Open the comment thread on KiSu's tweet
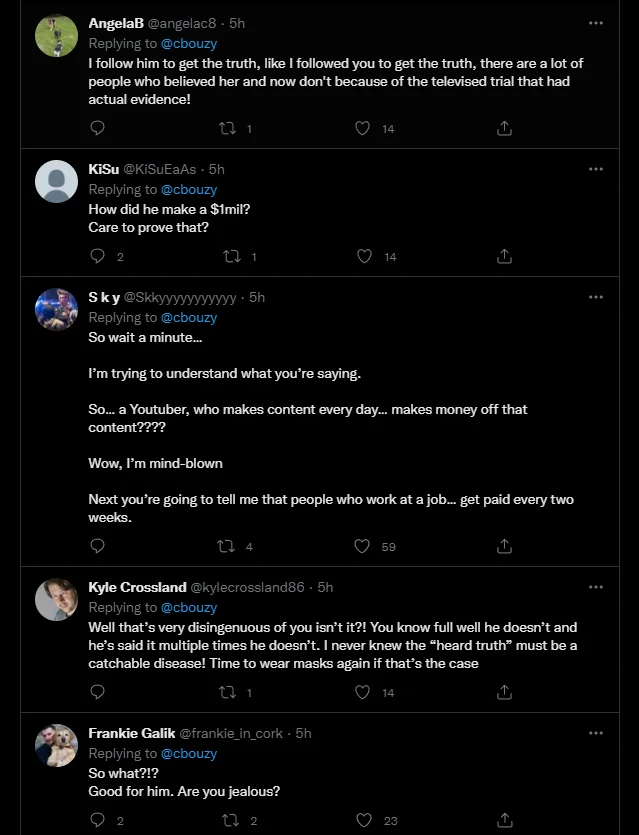This screenshot has height=835, width=639. tap(97, 256)
